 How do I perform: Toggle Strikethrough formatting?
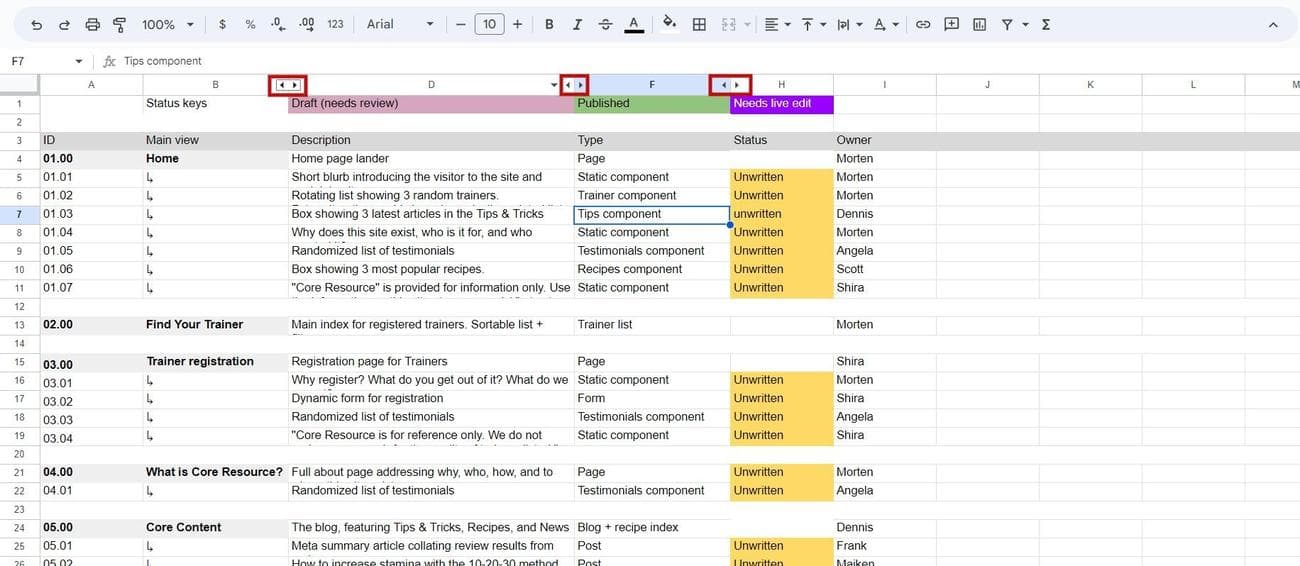coord(605,24)
